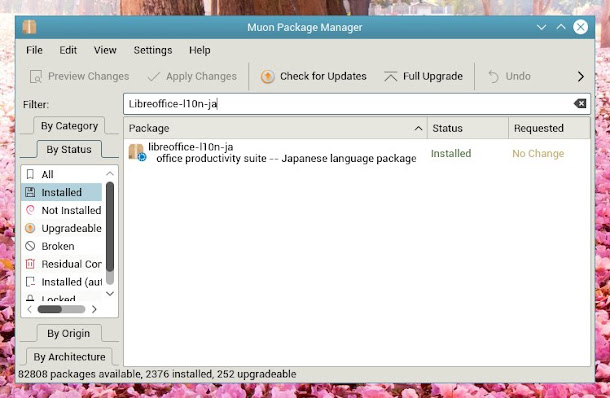Screen dimensions: 610x398
Task: Click Check for Updates
Action: tap(314, 76)
